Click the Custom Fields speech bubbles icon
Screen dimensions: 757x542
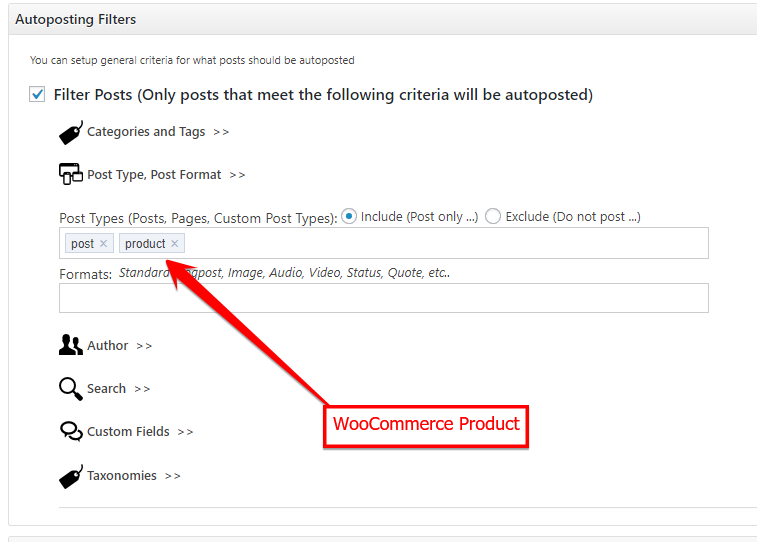[71, 431]
